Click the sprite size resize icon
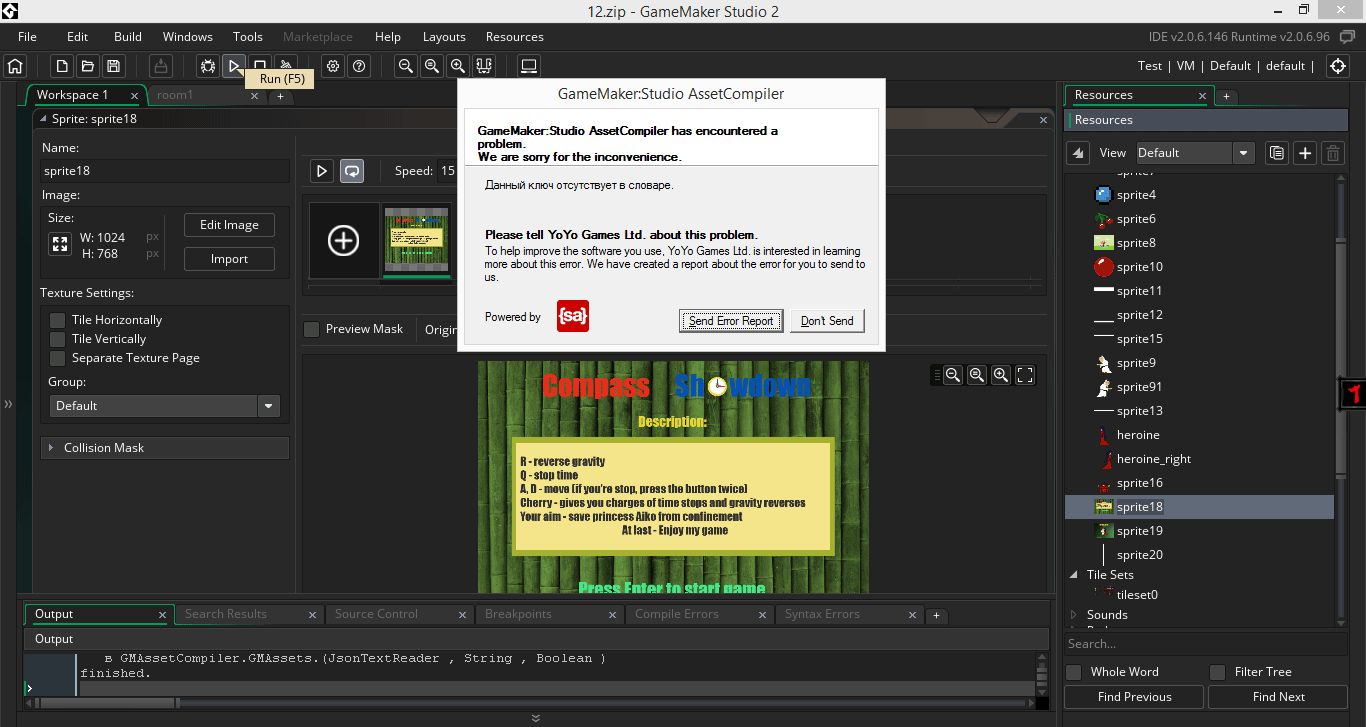The height and width of the screenshot is (727, 1366). [x=60, y=245]
